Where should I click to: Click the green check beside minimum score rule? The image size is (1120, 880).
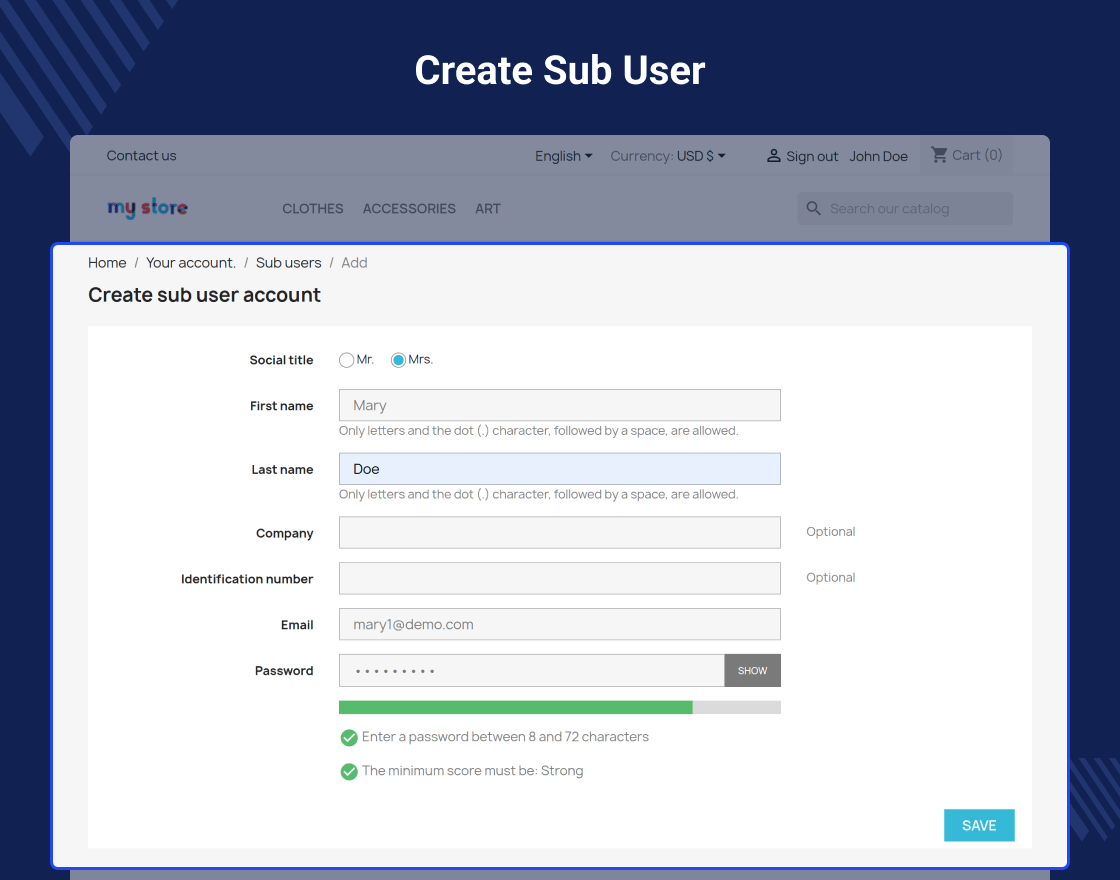[x=349, y=771]
